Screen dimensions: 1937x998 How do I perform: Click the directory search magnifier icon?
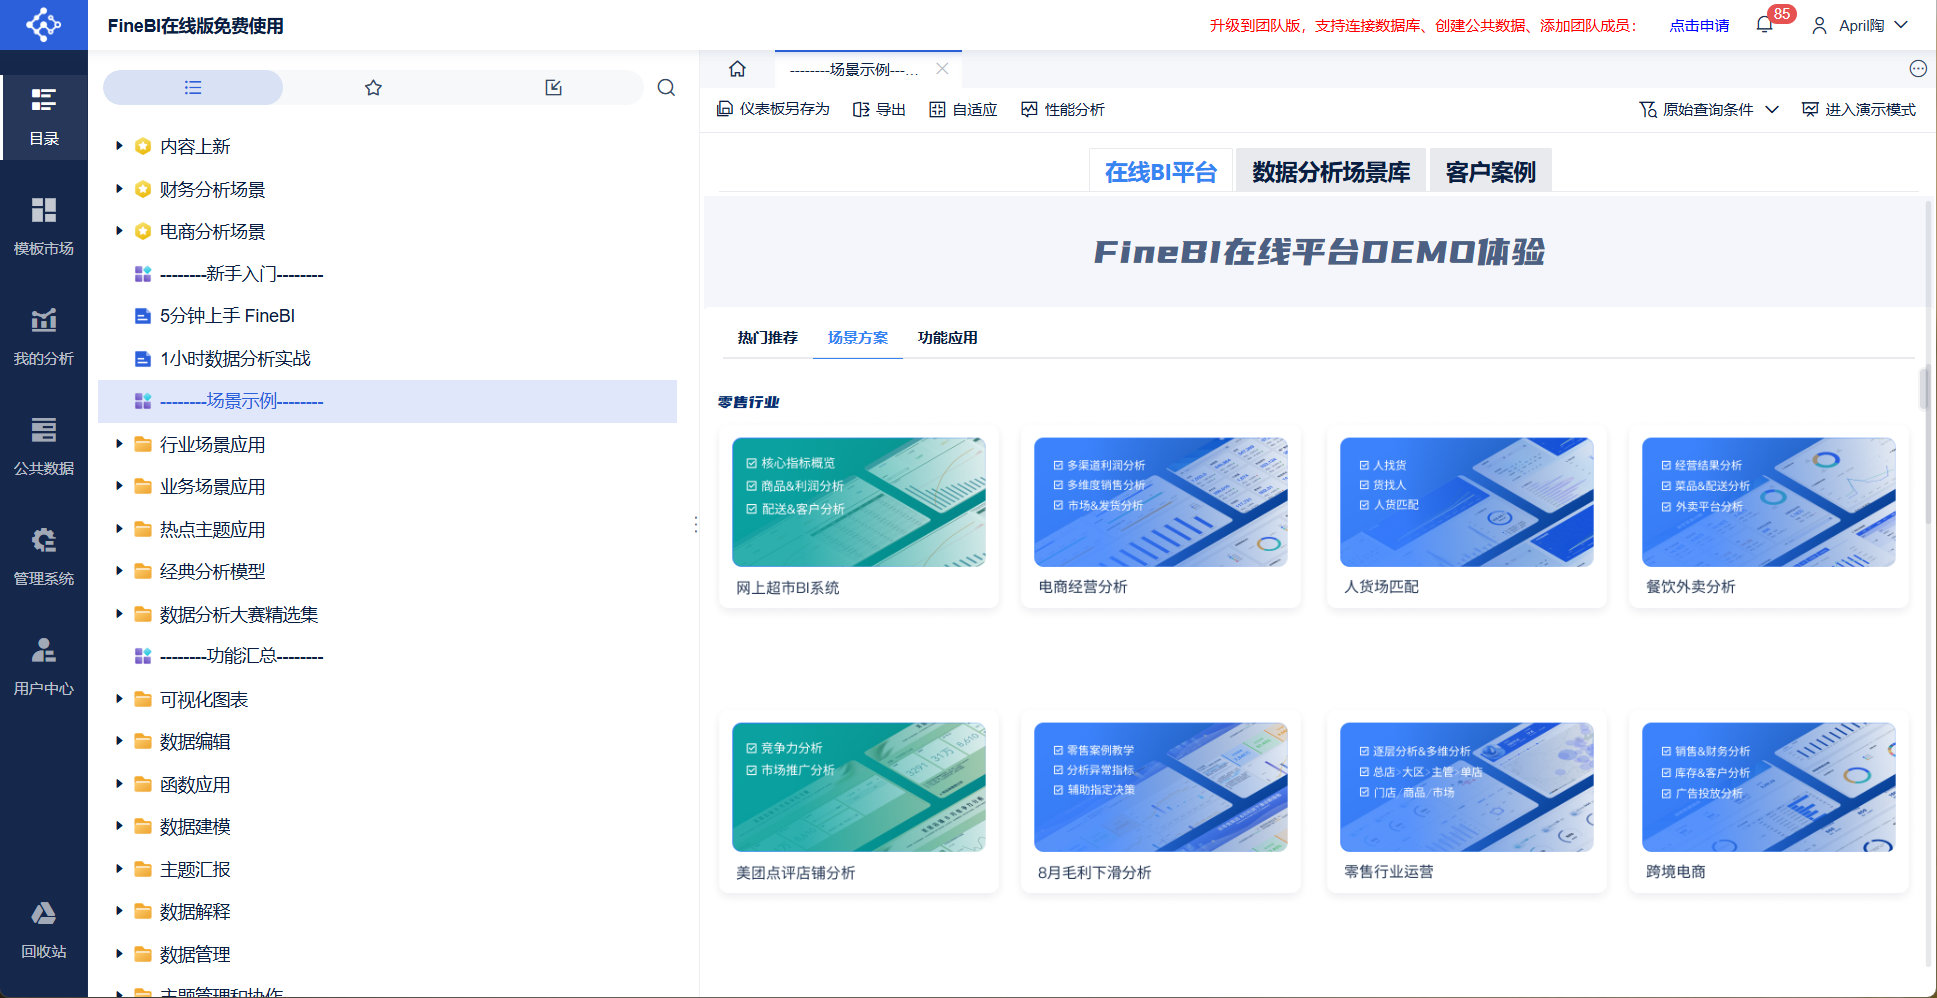coord(666,88)
